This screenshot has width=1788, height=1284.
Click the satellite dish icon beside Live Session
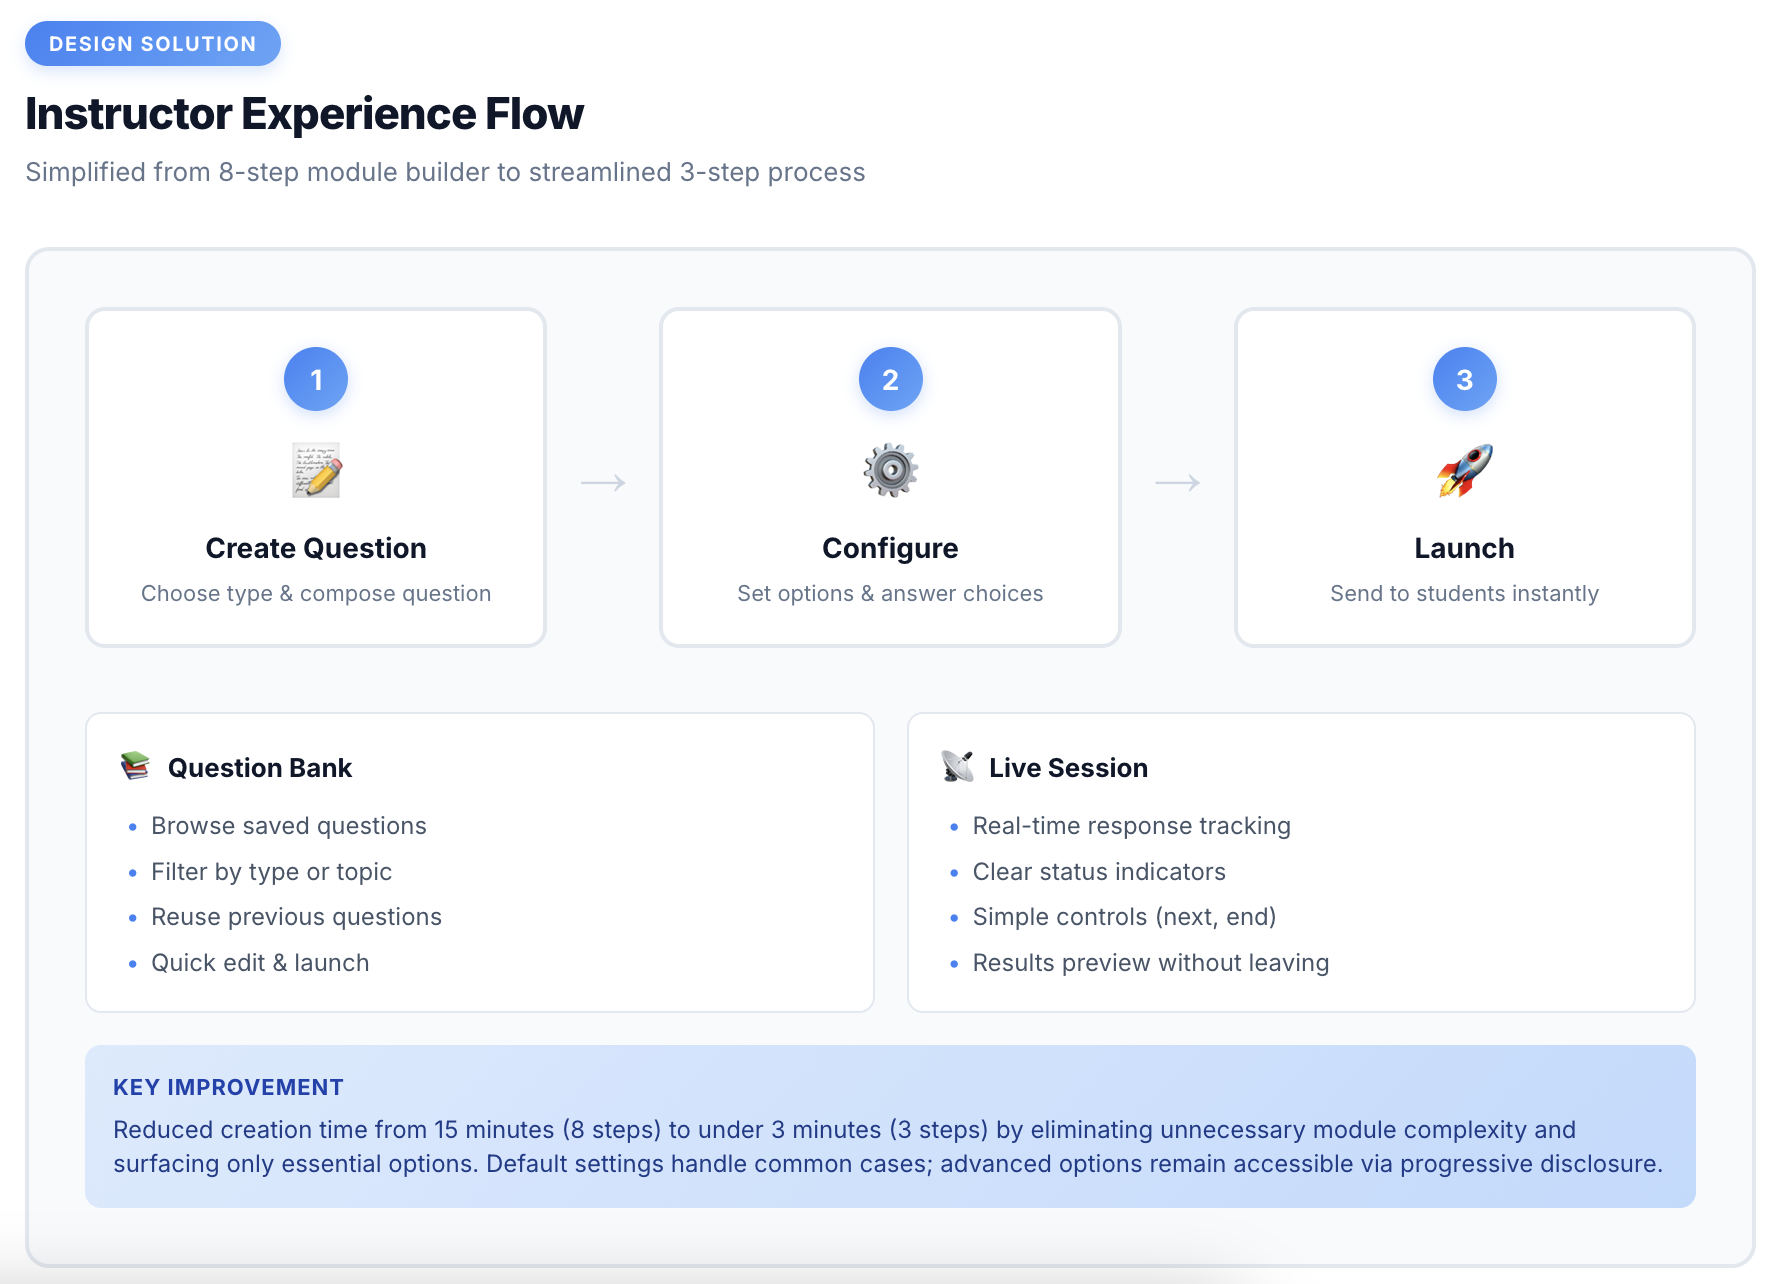tap(957, 766)
